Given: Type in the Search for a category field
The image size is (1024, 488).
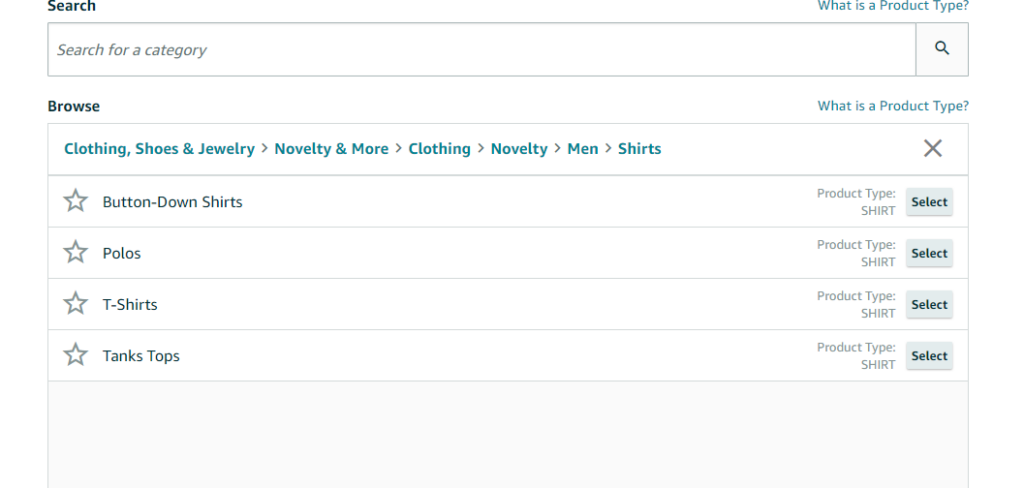Looking at the screenshot, I should 480,49.
